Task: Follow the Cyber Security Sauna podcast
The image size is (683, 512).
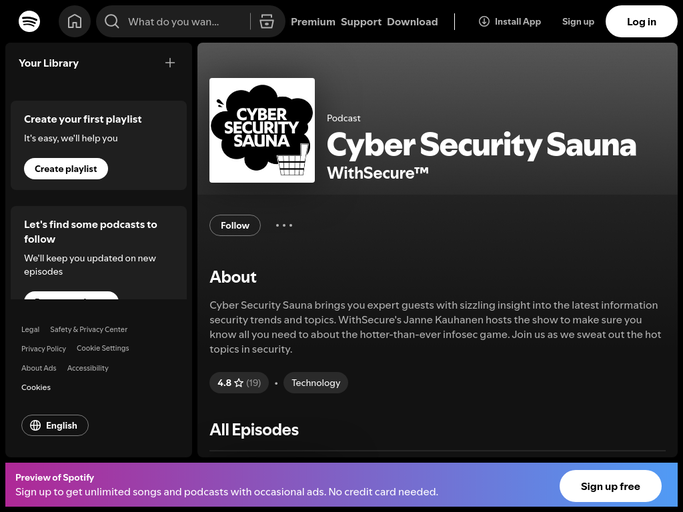Action: click(235, 225)
